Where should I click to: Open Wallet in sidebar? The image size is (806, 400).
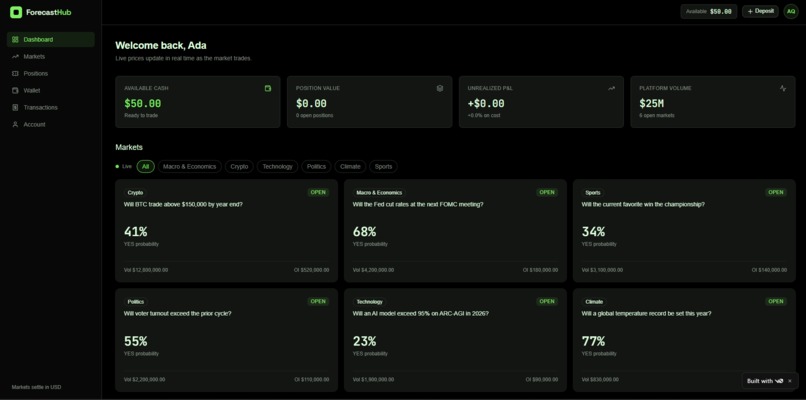click(51, 90)
